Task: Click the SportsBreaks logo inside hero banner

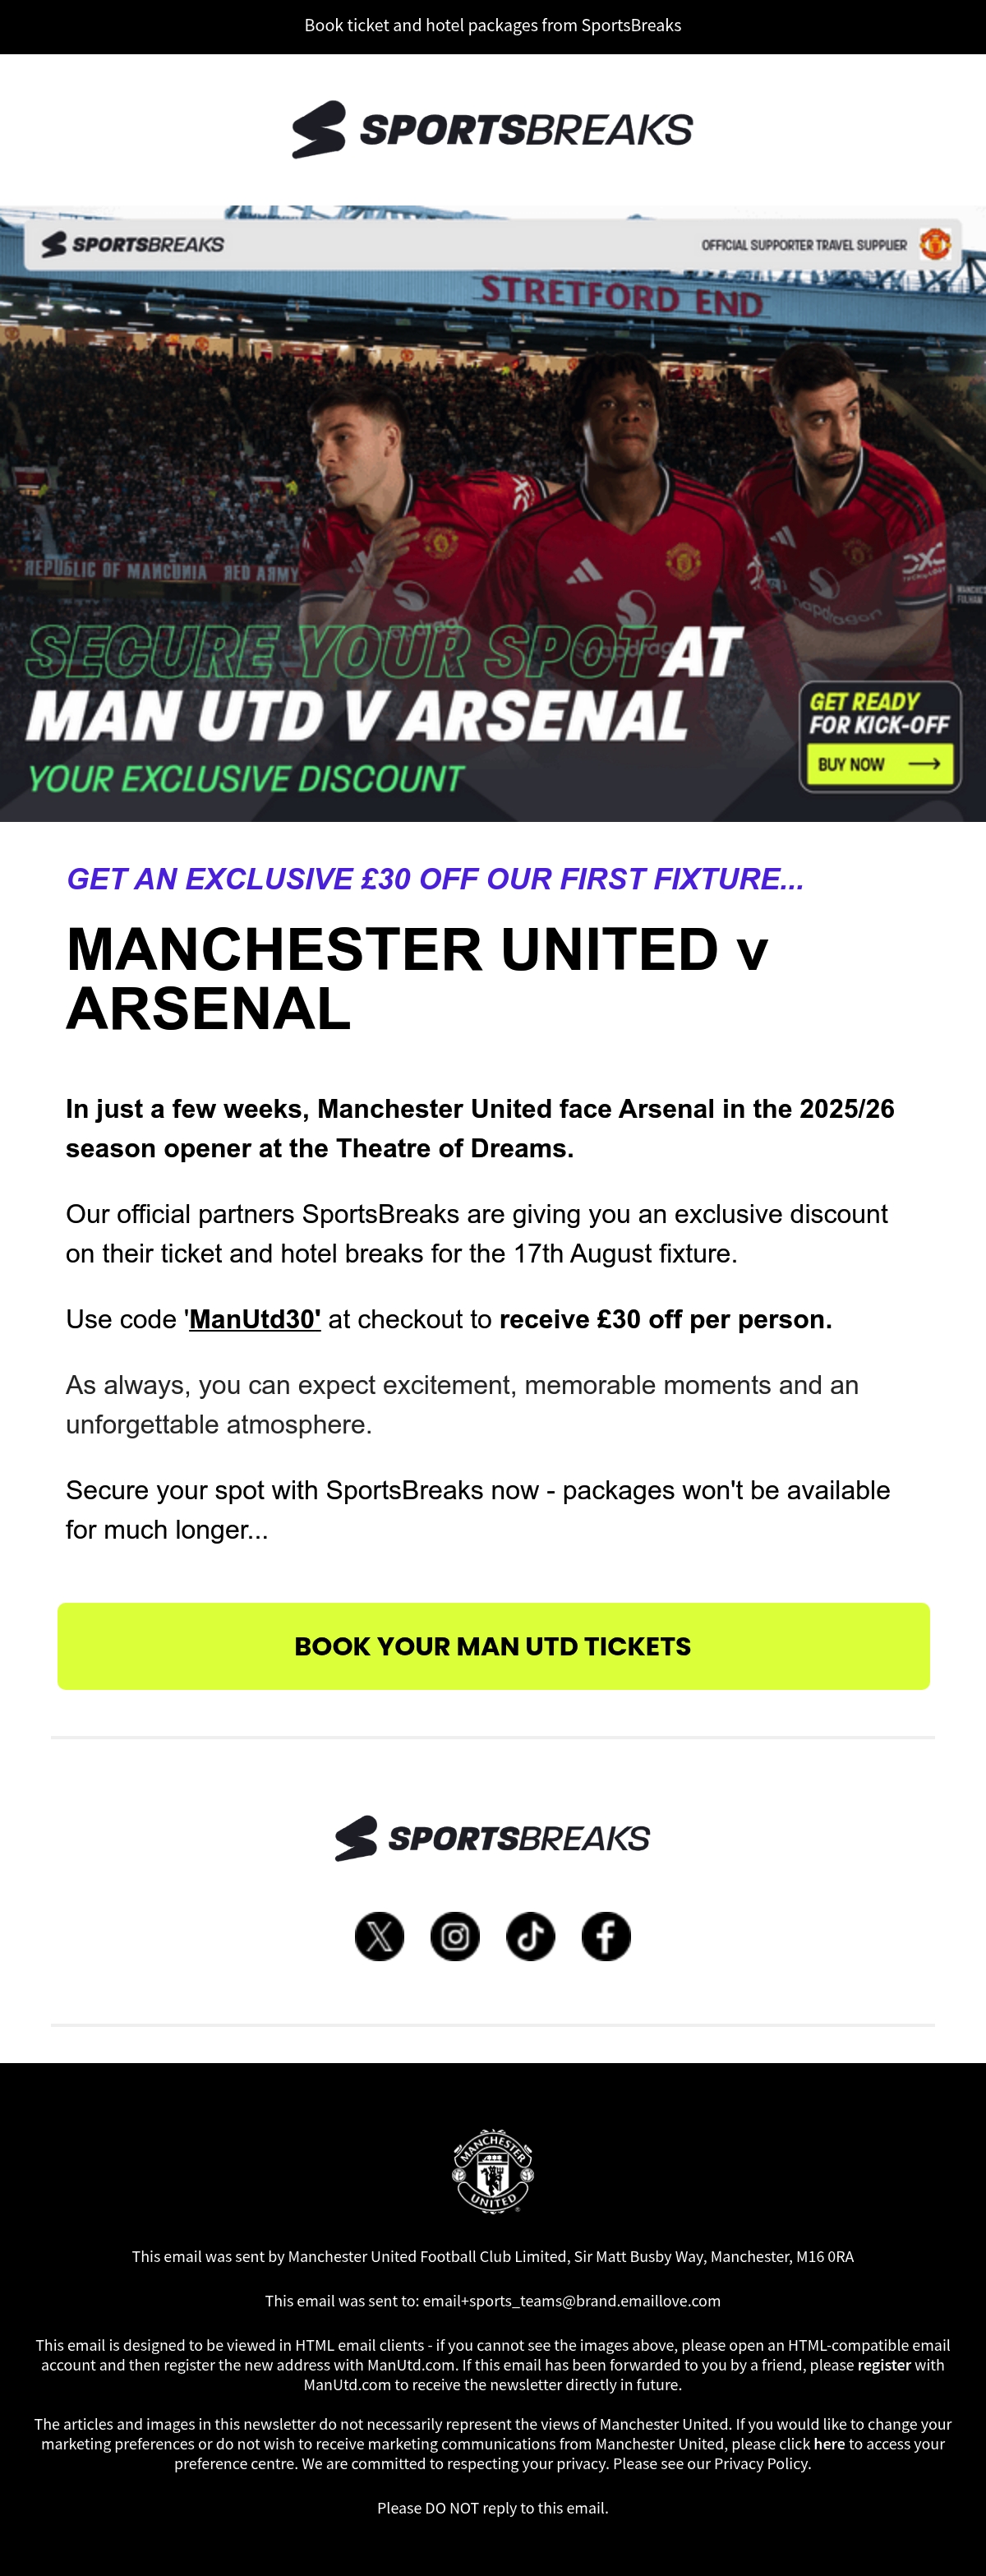Action: click(x=133, y=244)
